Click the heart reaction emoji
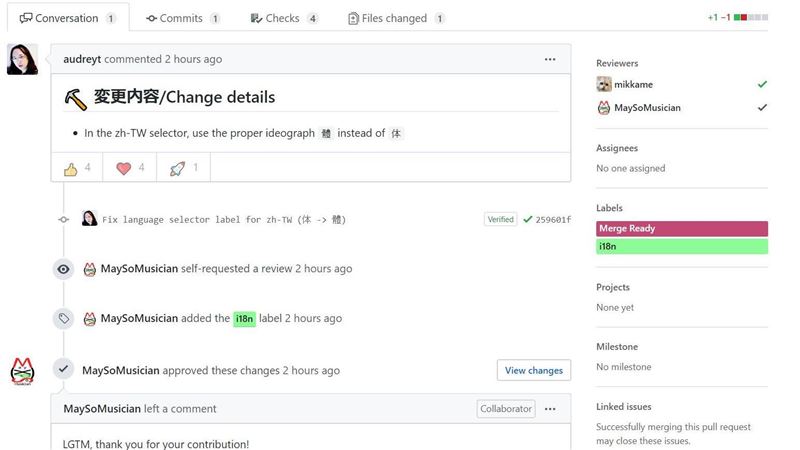This screenshot has width=800, height=450. pos(124,168)
